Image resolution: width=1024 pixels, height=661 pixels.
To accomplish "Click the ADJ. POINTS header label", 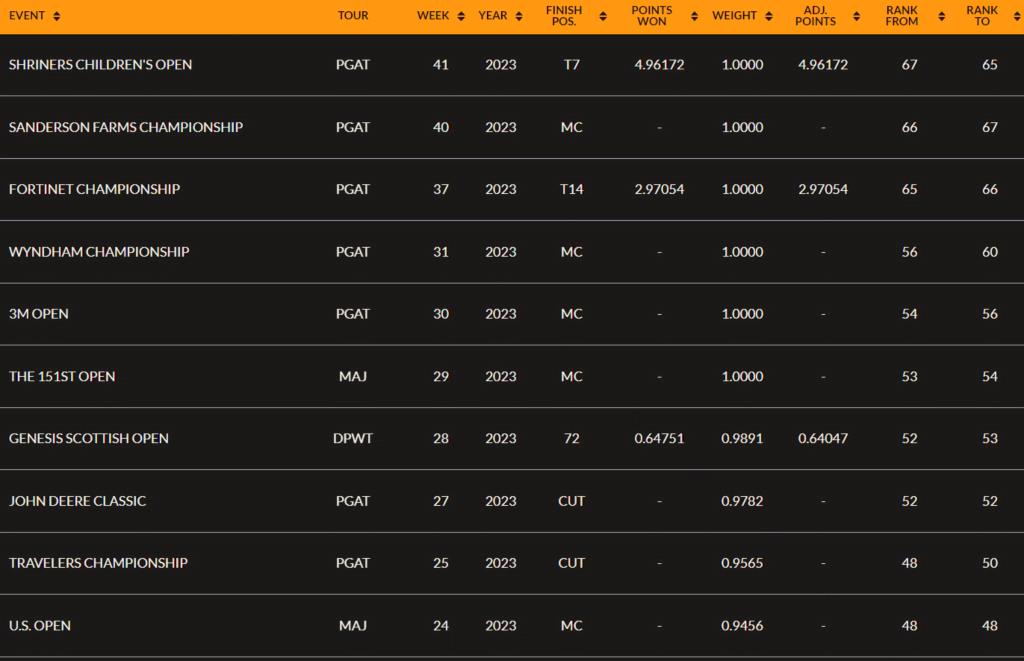I will [x=816, y=16].
